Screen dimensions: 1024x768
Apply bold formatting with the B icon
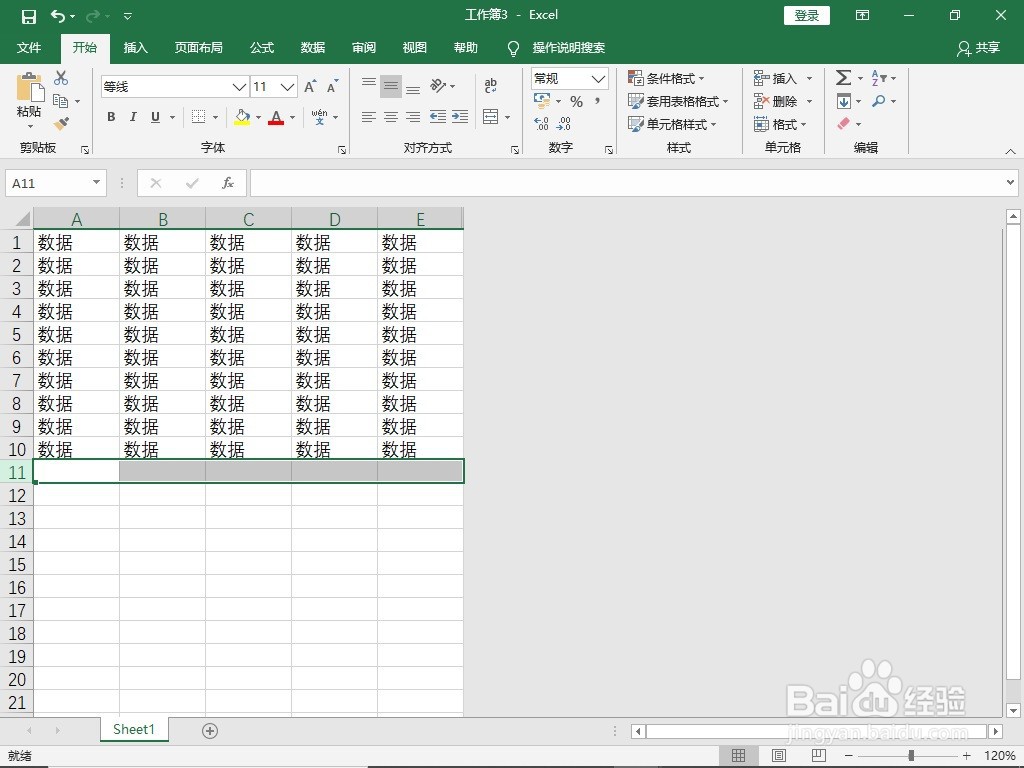(110, 117)
